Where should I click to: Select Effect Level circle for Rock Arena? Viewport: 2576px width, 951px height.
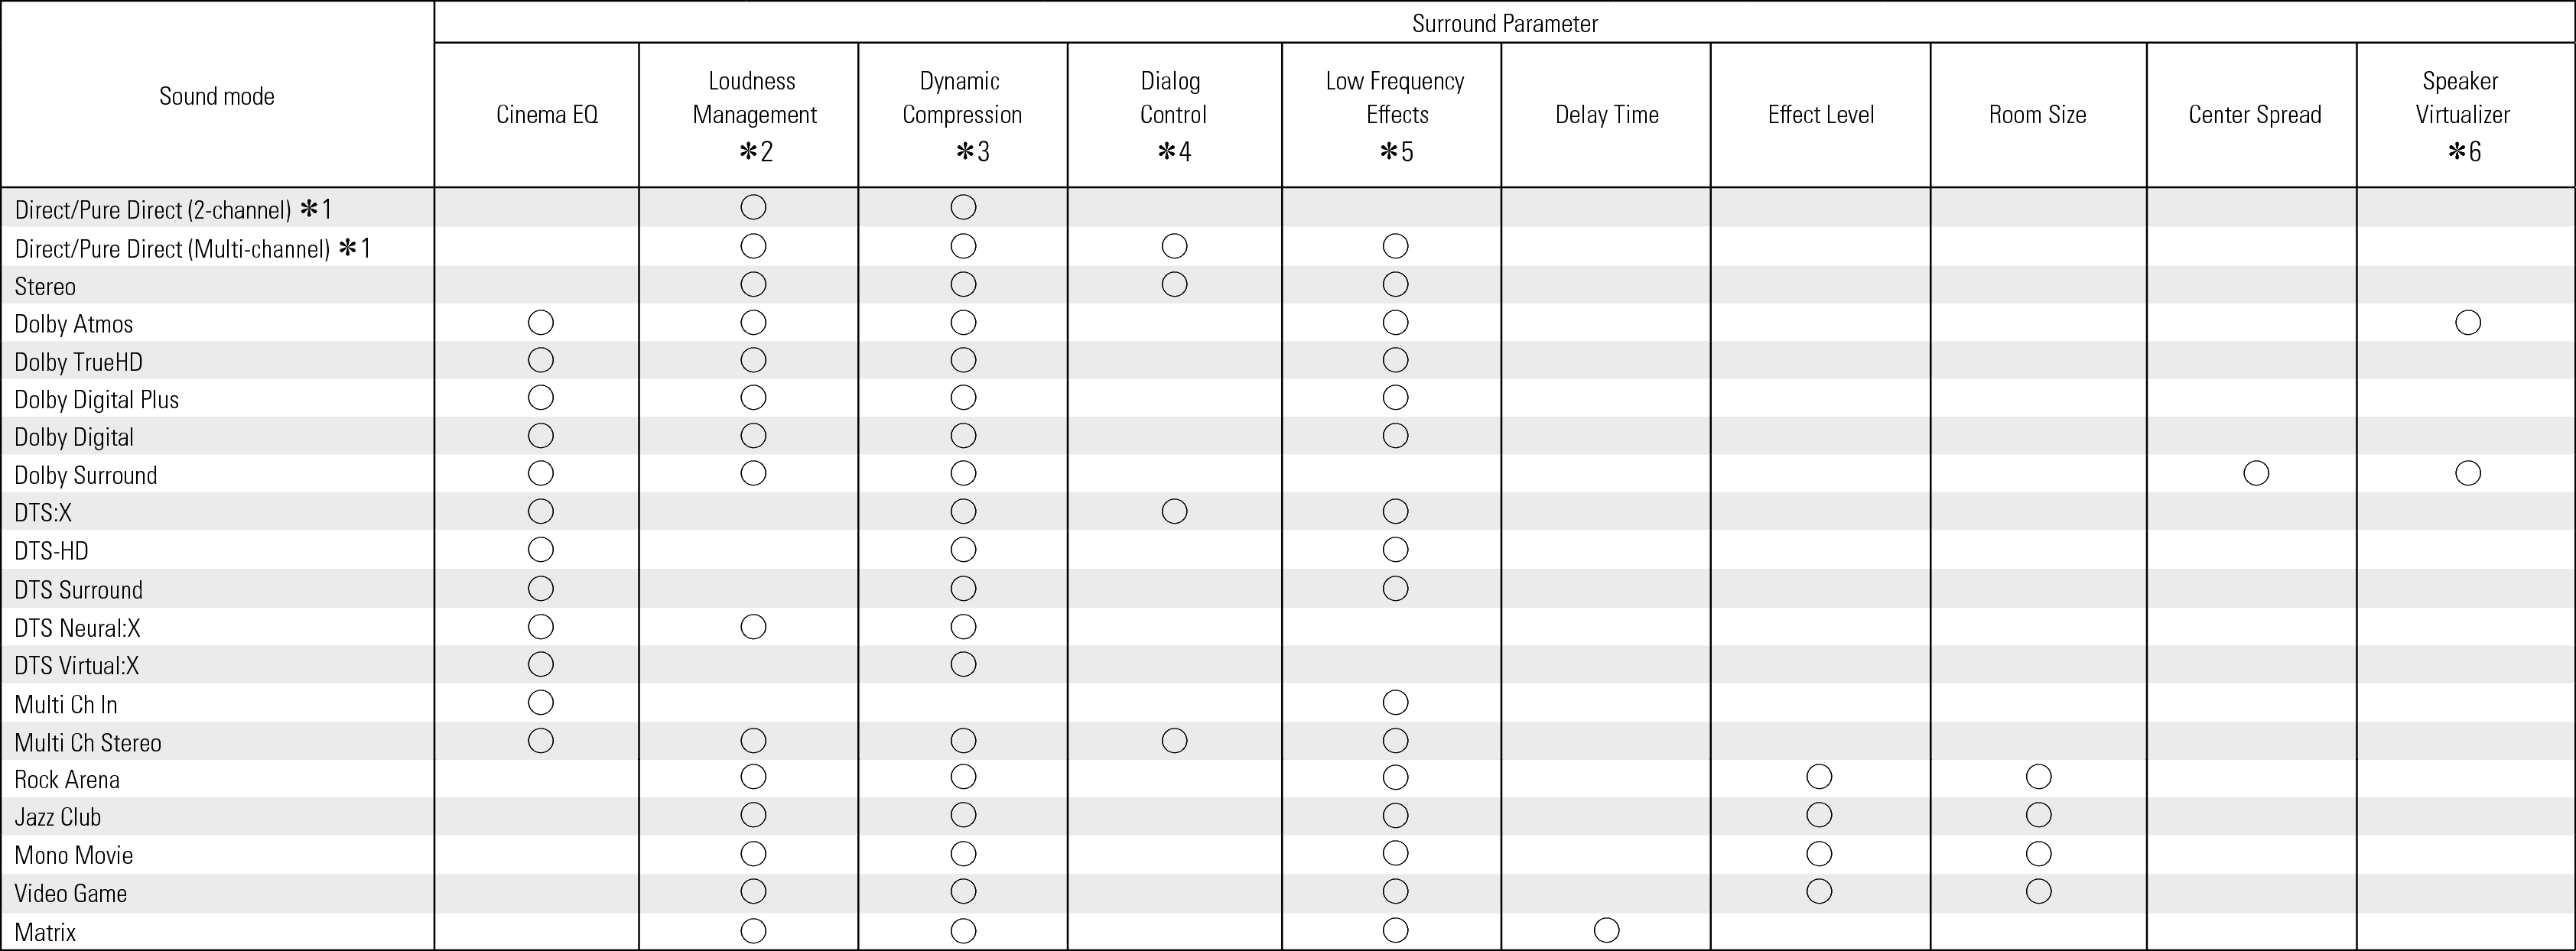[x=1819, y=777]
